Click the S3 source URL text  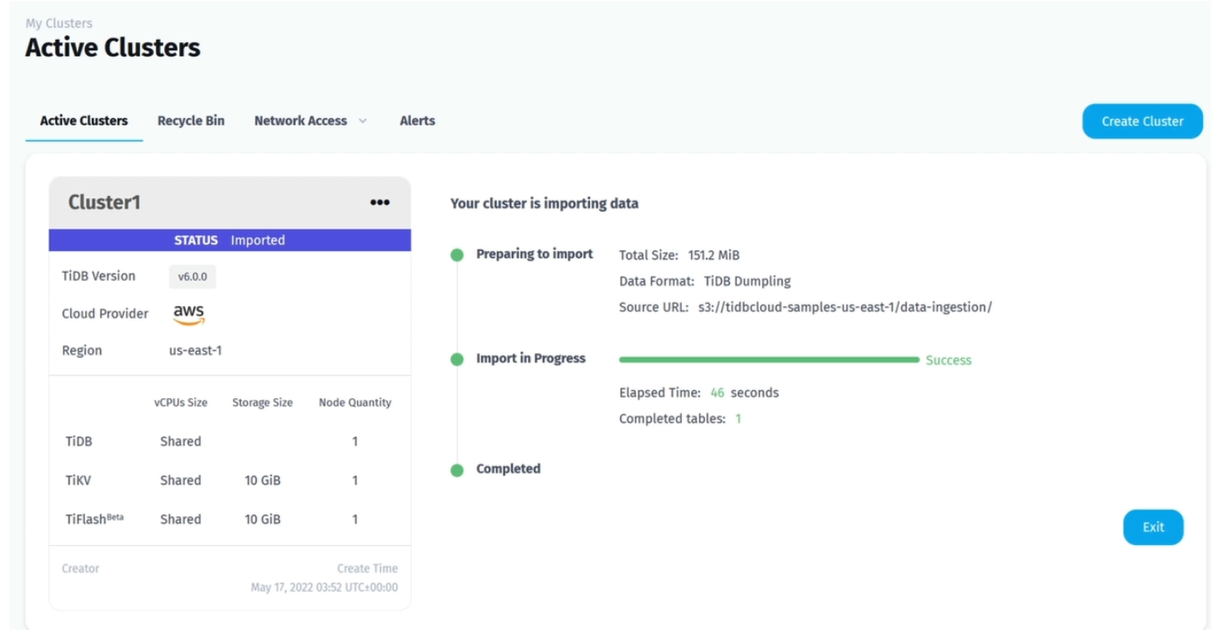click(x=845, y=307)
